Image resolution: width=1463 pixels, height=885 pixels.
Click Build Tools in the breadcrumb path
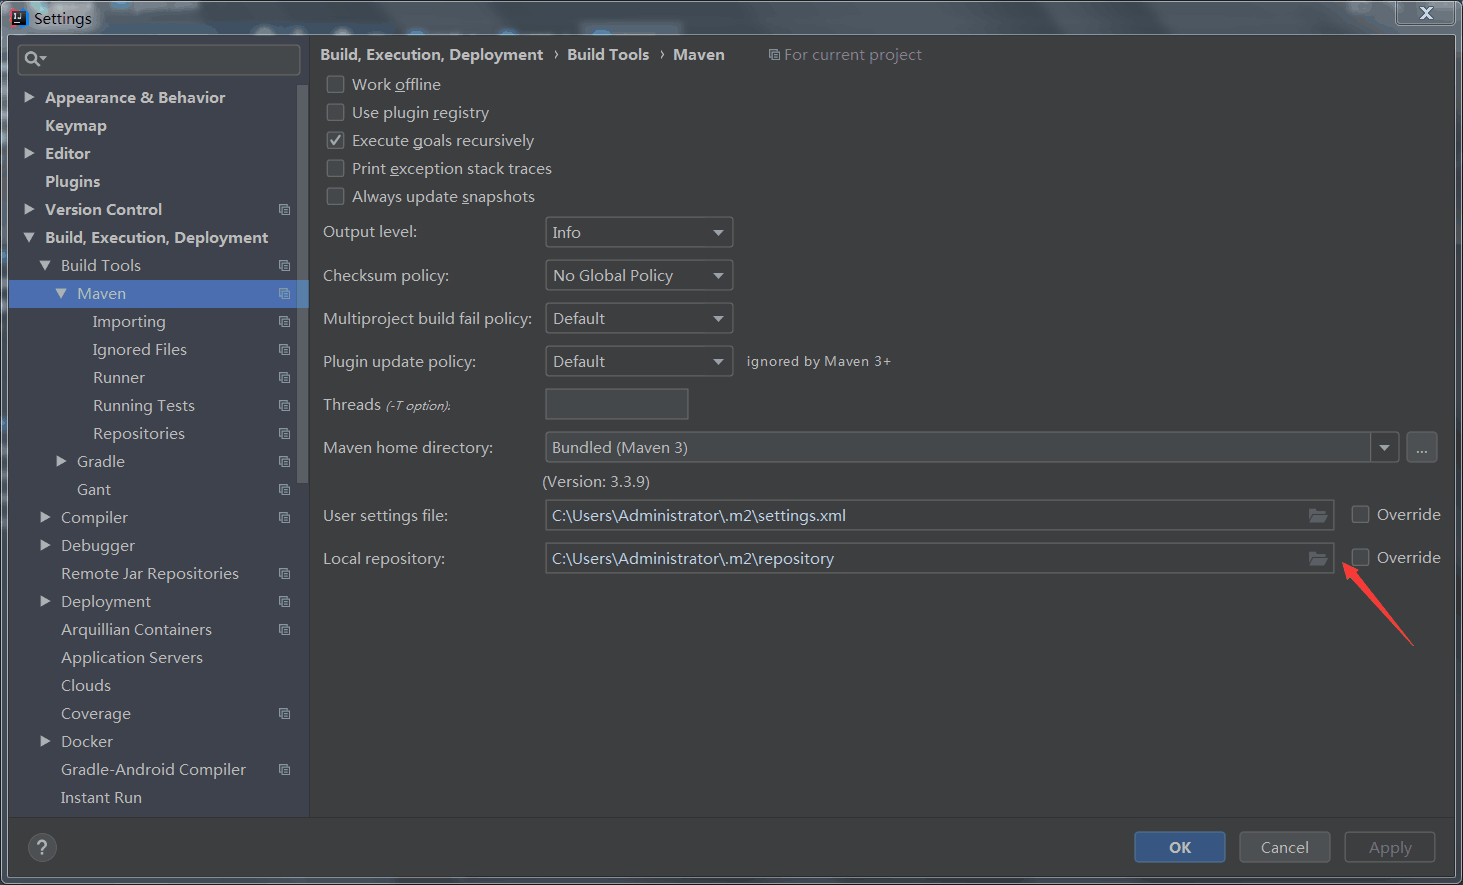tap(608, 55)
